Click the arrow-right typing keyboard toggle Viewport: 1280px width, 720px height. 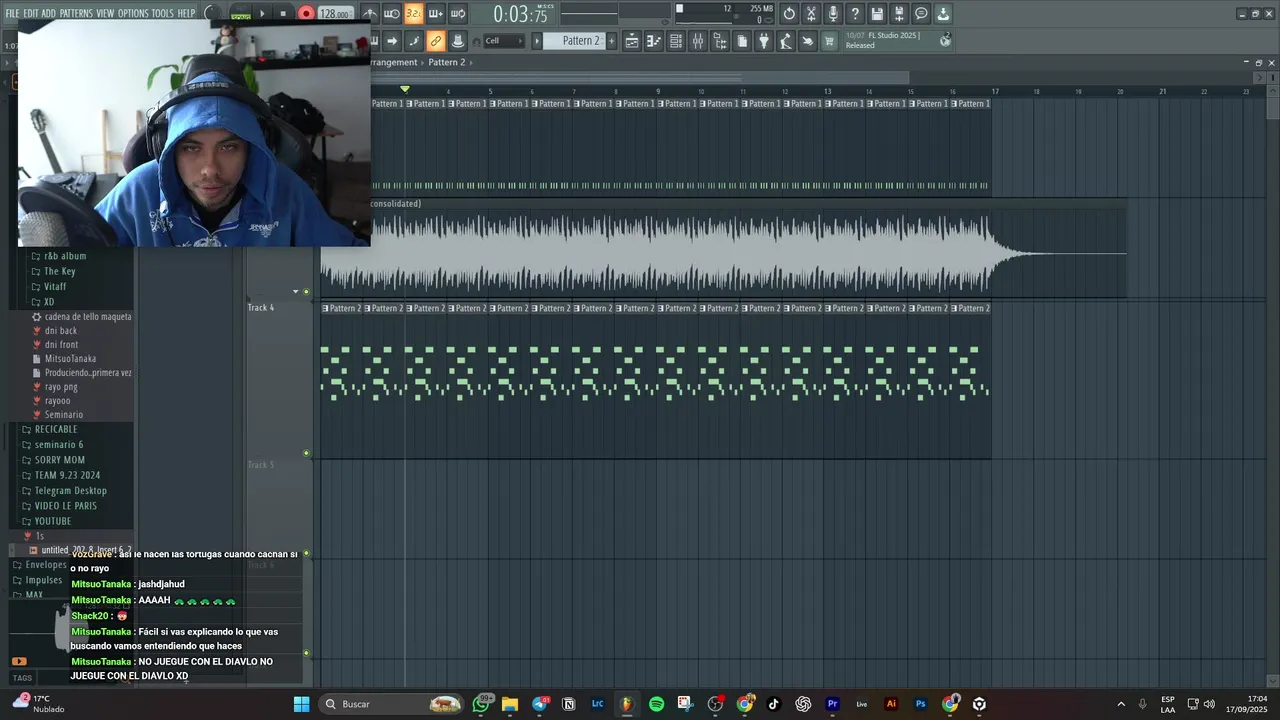pyautogui.click(x=392, y=41)
